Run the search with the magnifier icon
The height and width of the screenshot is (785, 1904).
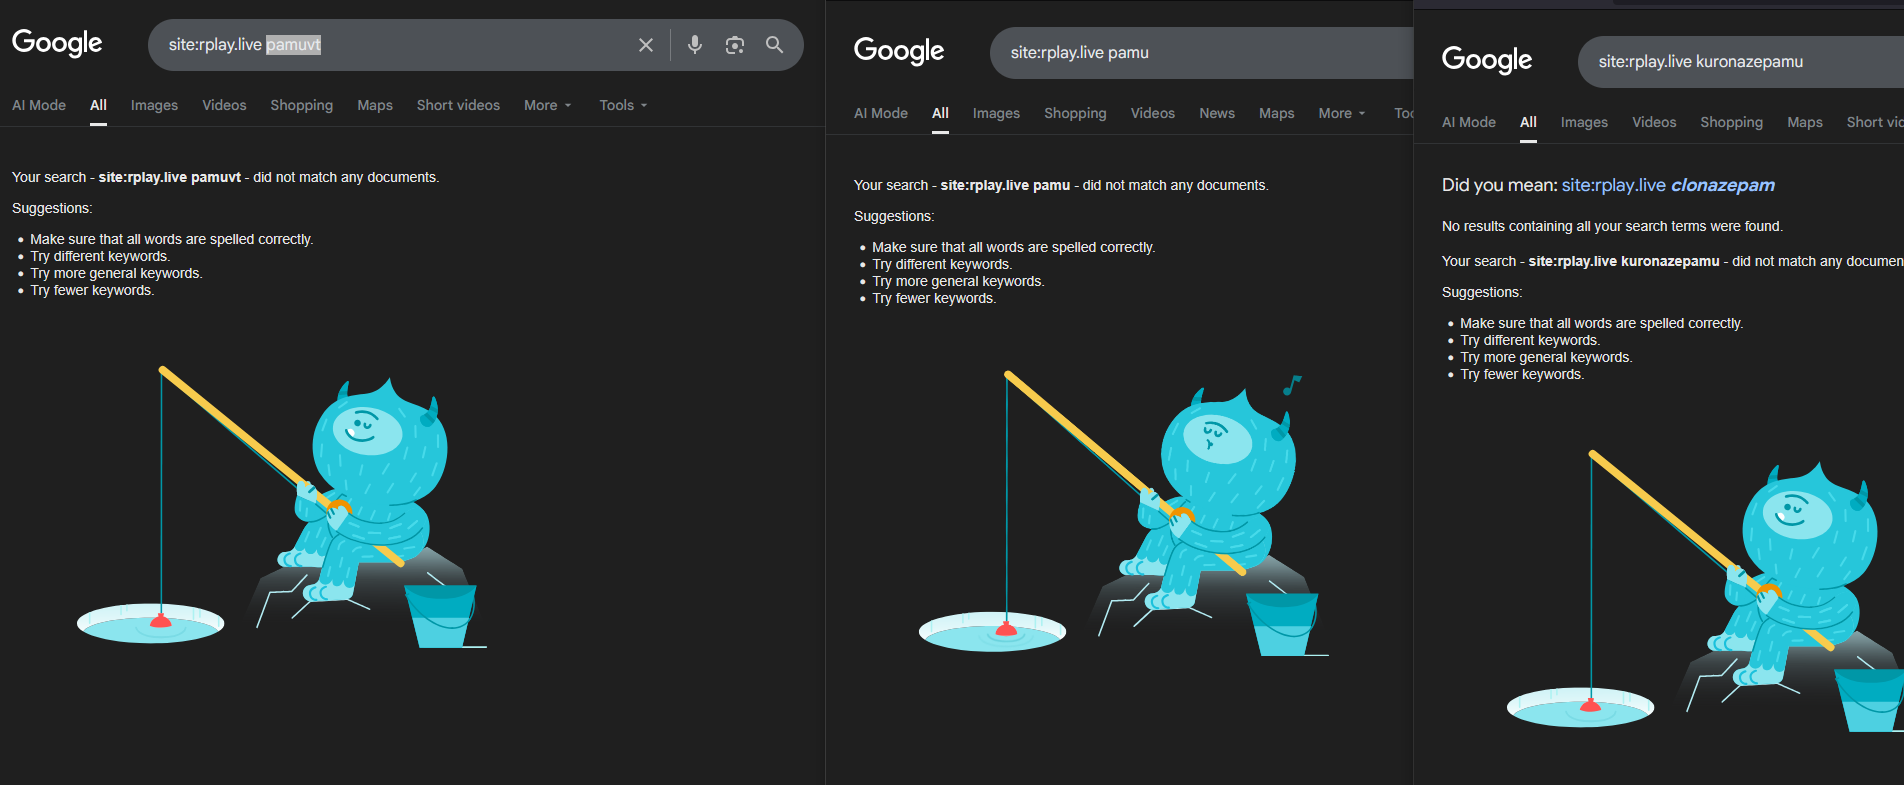click(775, 45)
